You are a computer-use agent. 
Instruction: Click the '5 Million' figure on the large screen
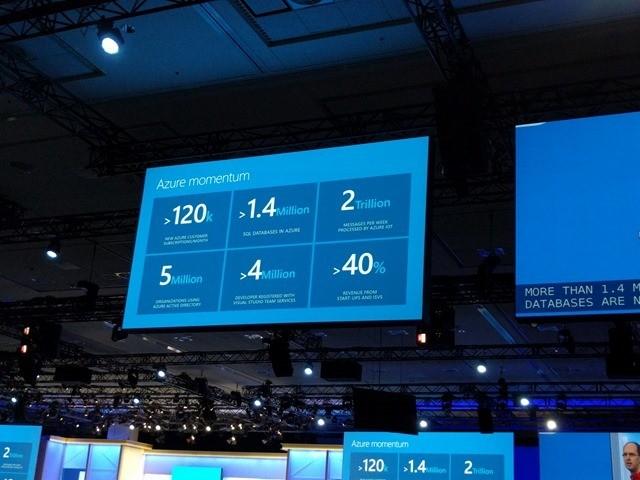click(x=181, y=276)
